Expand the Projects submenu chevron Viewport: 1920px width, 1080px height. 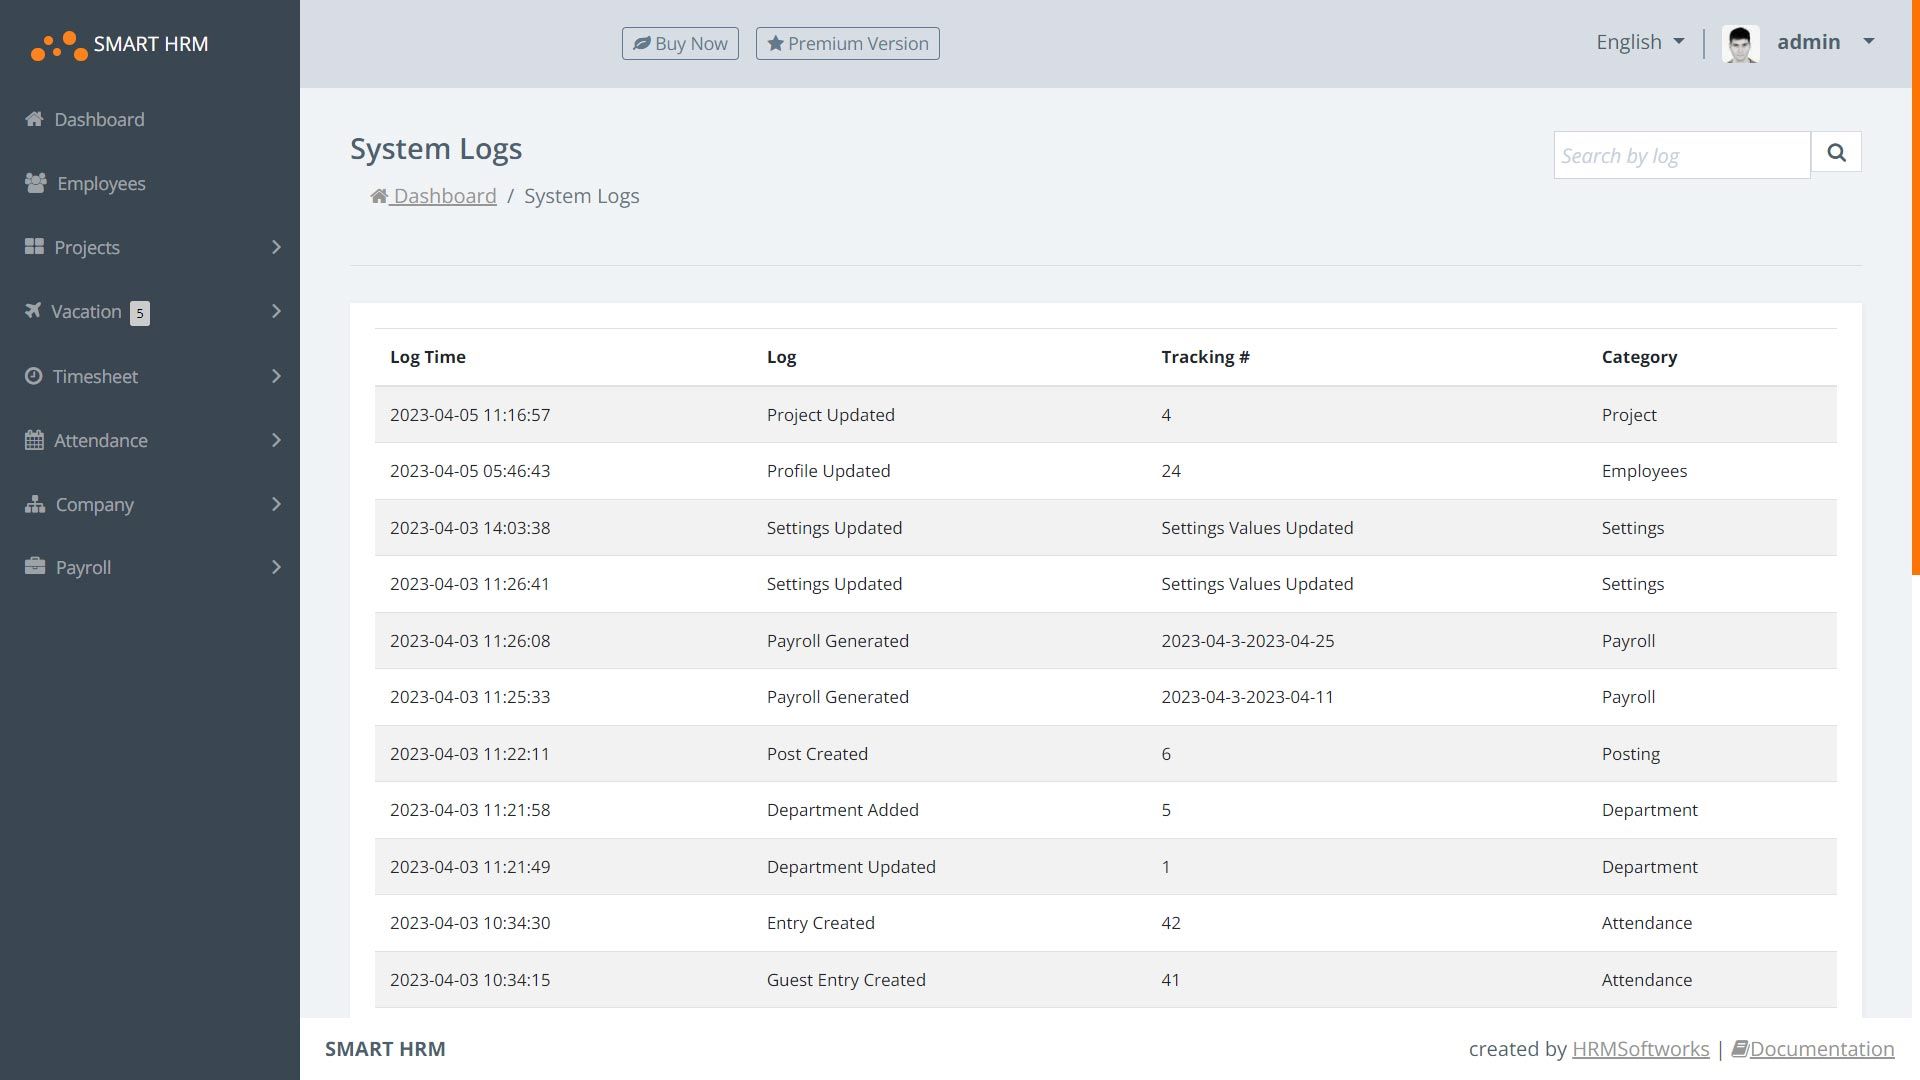pyautogui.click(x=276, y=247)
